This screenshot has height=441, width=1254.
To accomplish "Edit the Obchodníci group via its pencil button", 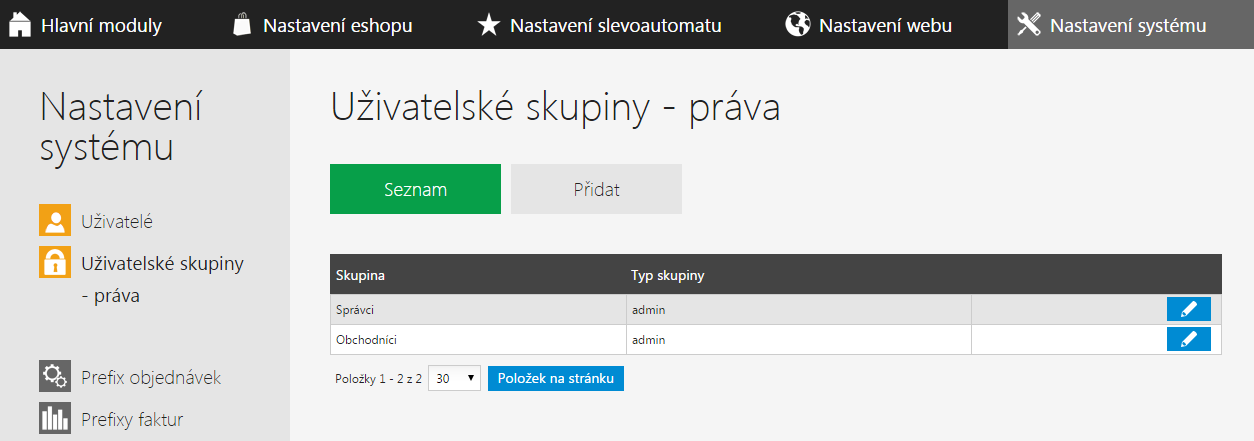I will [x=1188, y=339].
